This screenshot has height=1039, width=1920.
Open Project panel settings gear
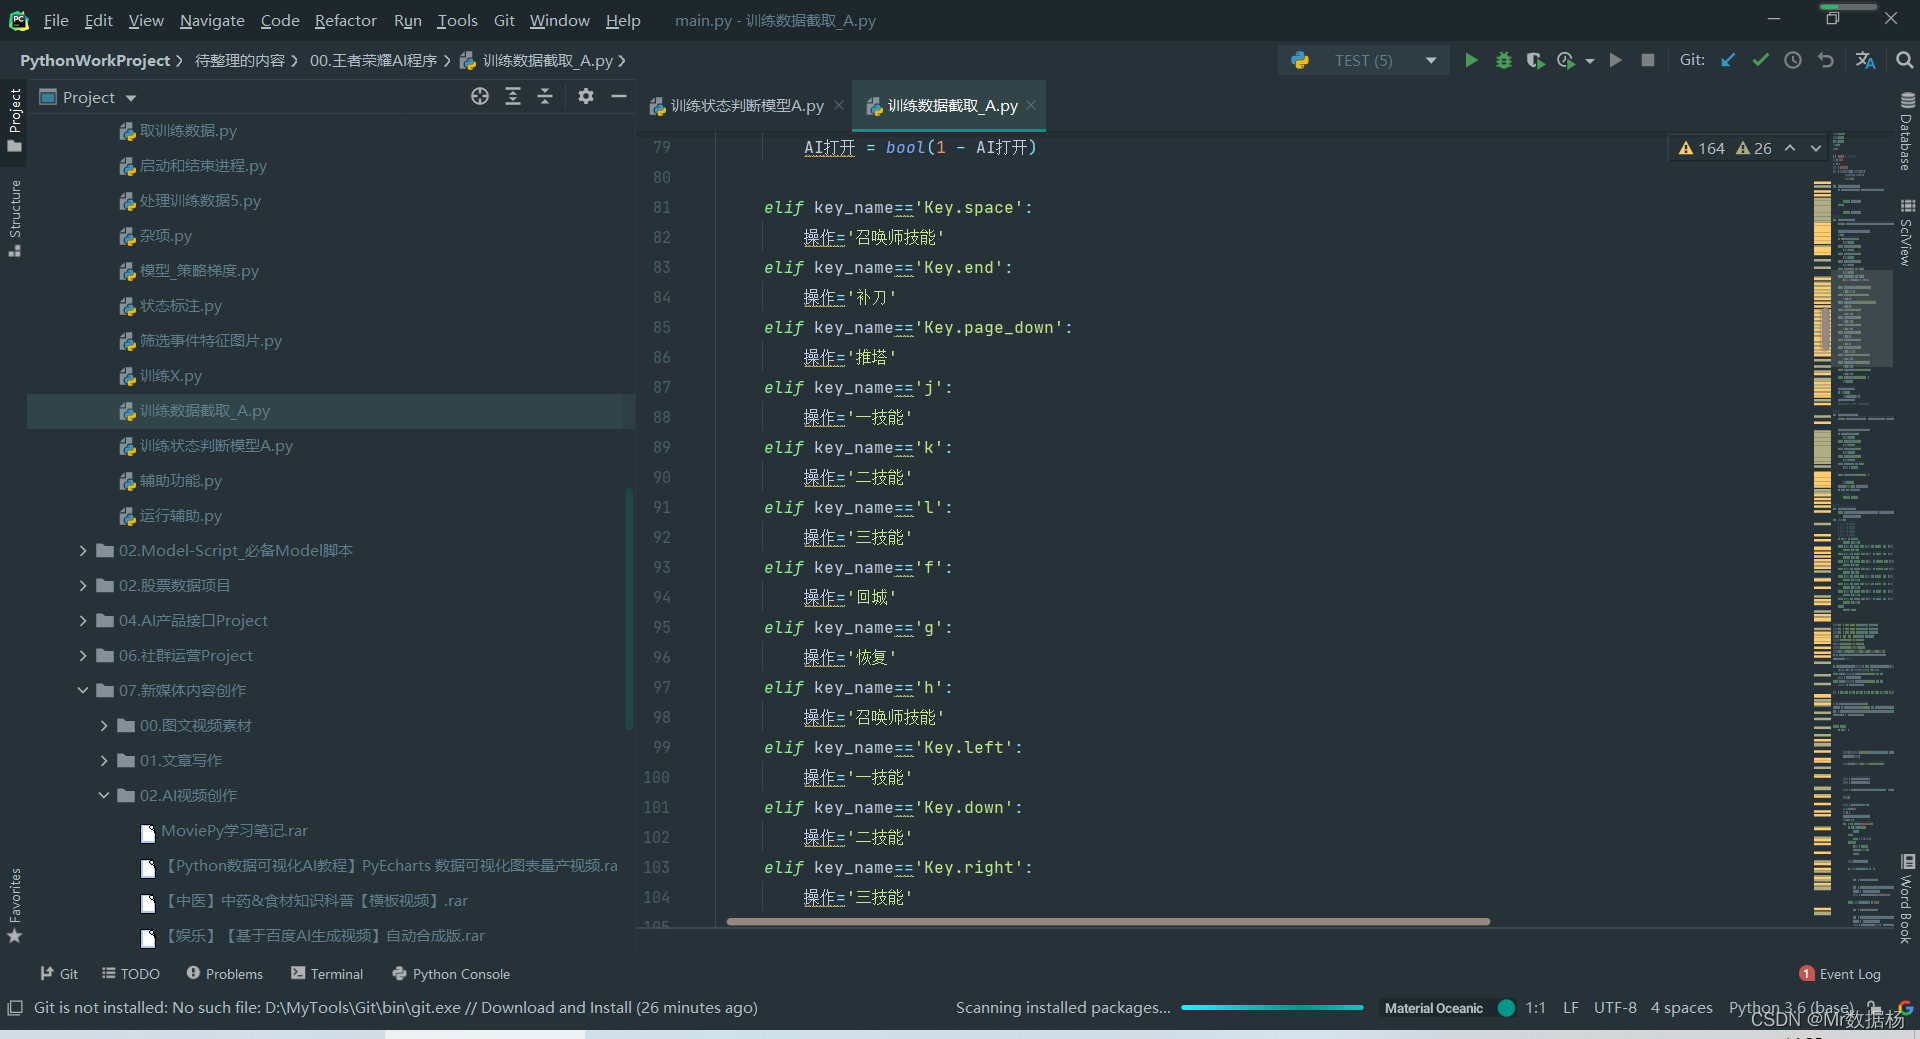pos(586,96)
